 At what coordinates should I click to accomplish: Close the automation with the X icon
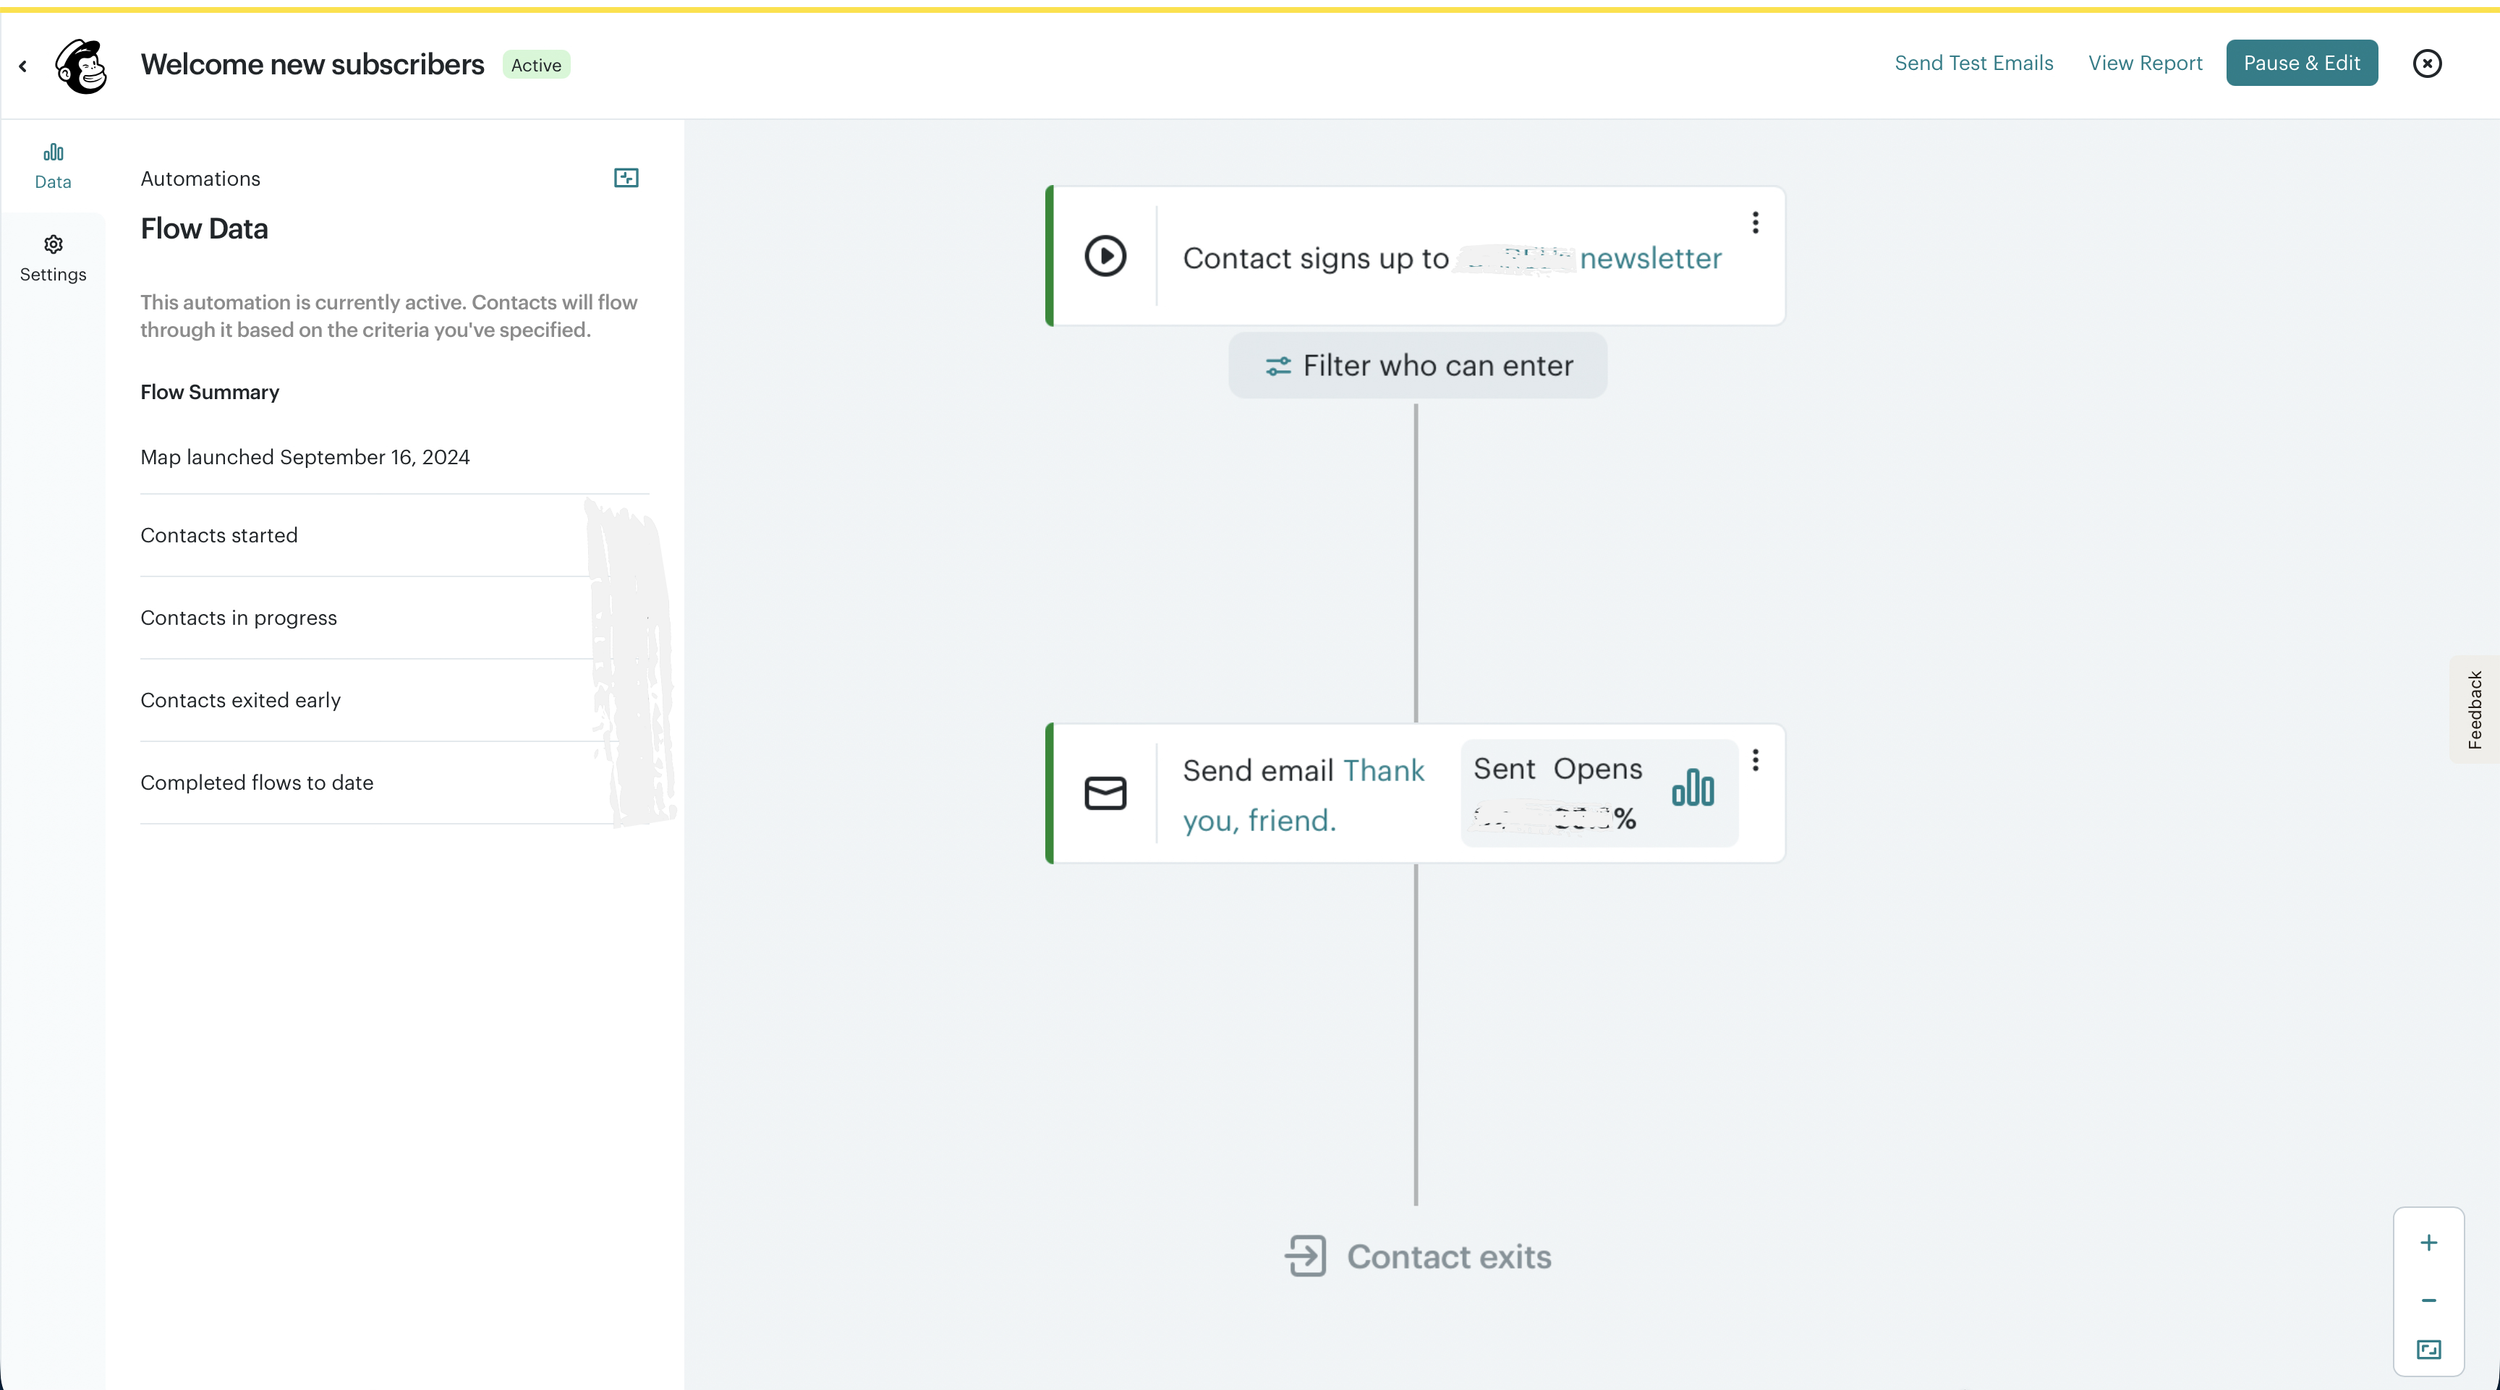coord(2426,63)
